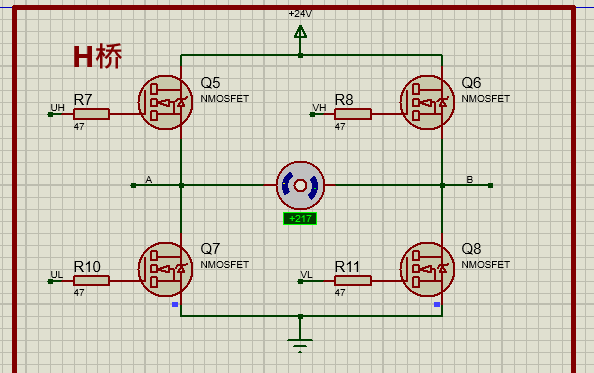Click the blue marker near Q7 source
Viewport: 594px width, 373px height.
[175, 304]
